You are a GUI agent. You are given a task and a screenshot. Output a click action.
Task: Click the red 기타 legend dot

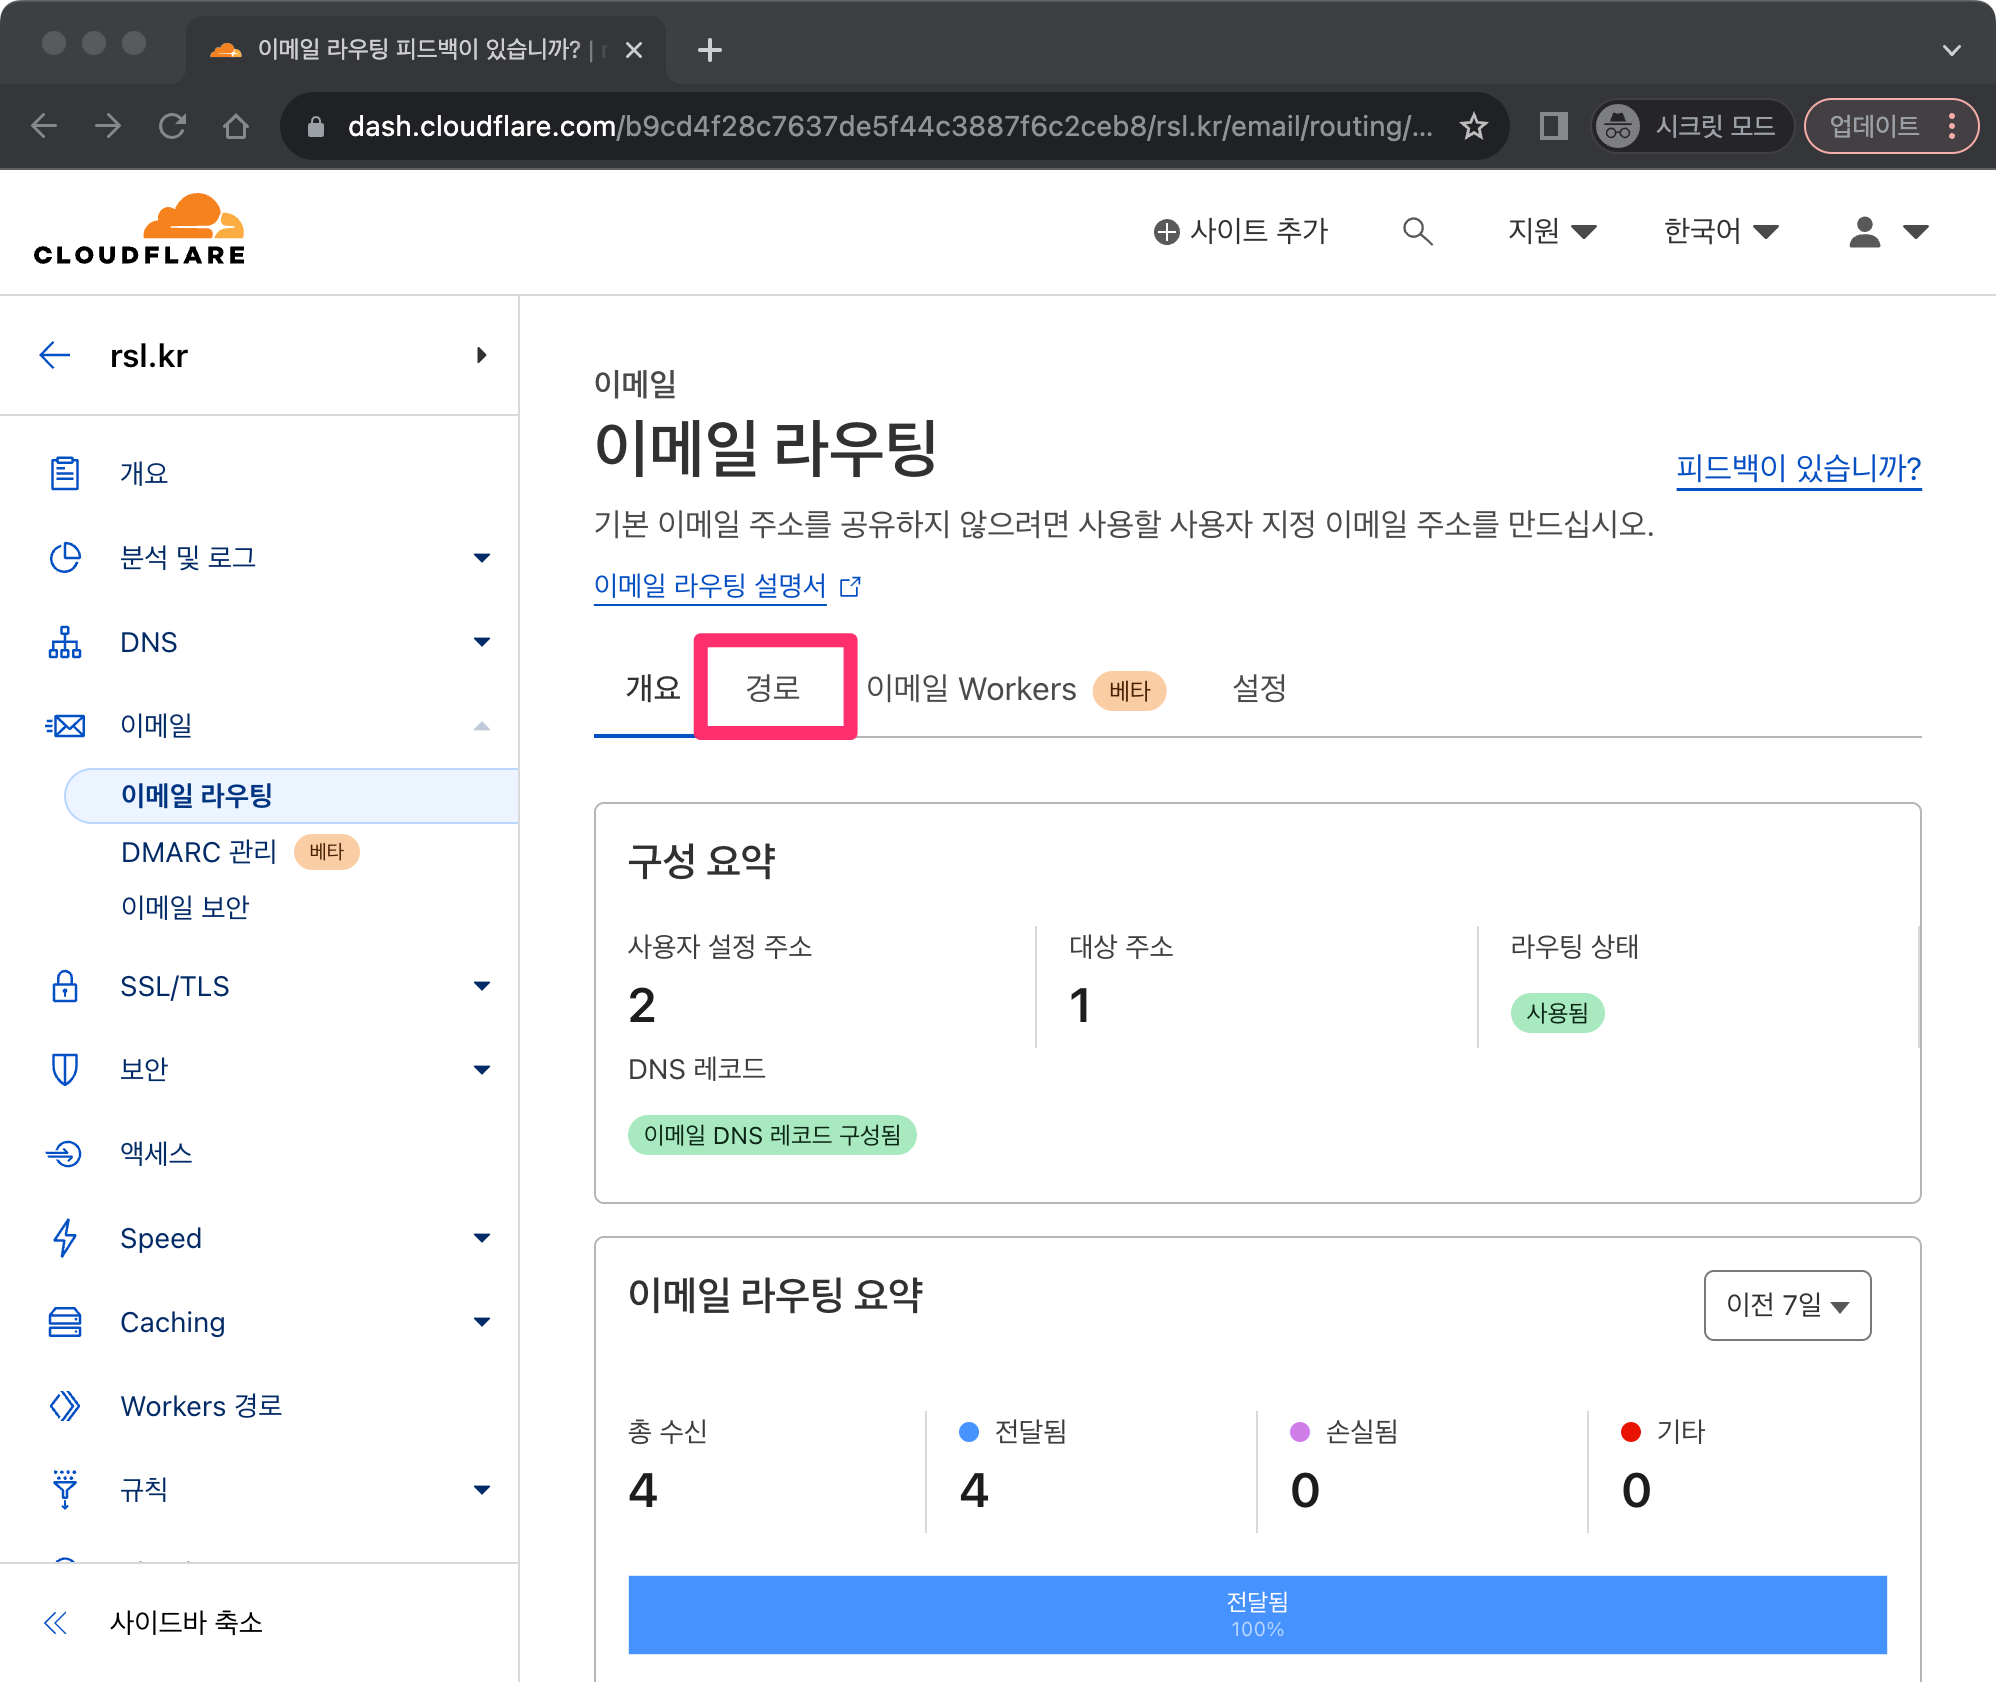[1631, 1432]
